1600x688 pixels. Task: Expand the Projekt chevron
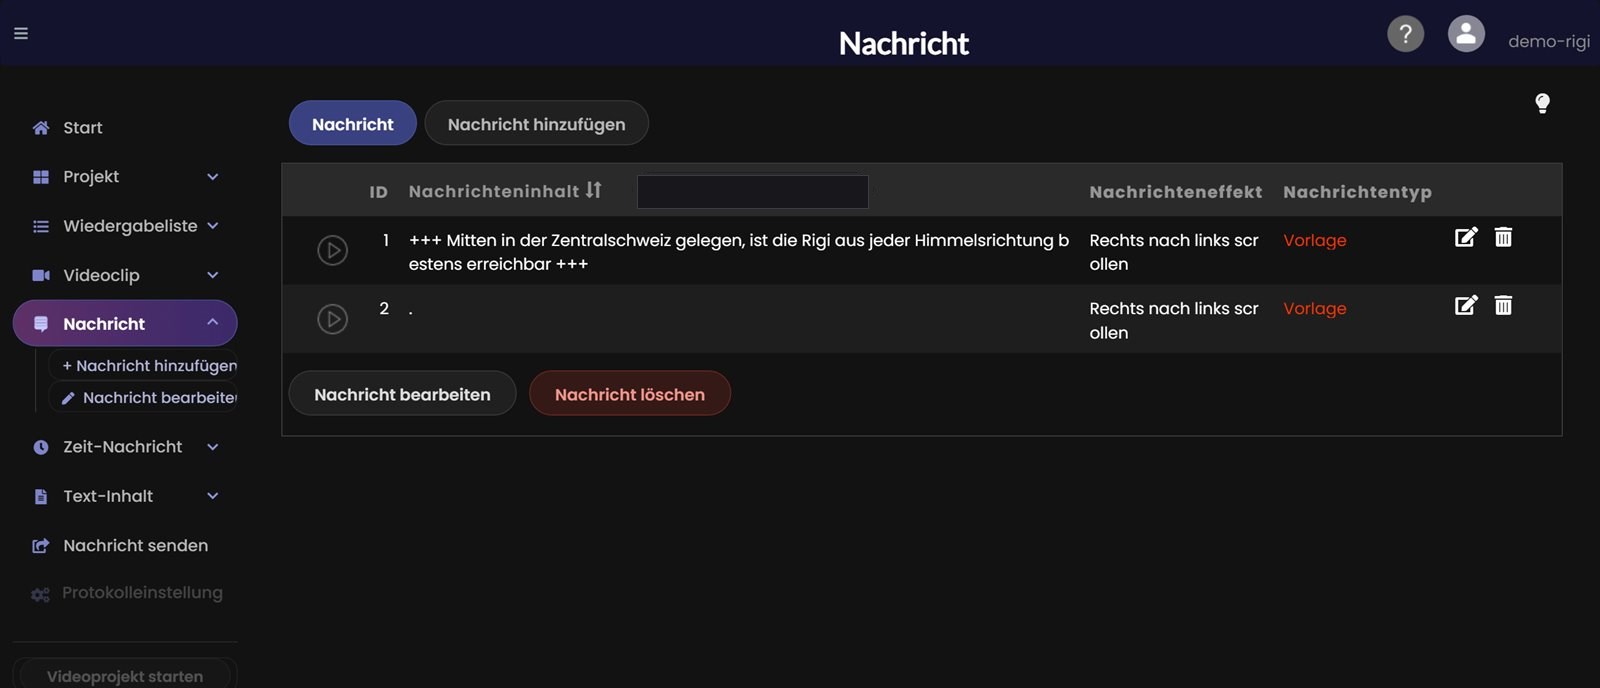(212, 176)
